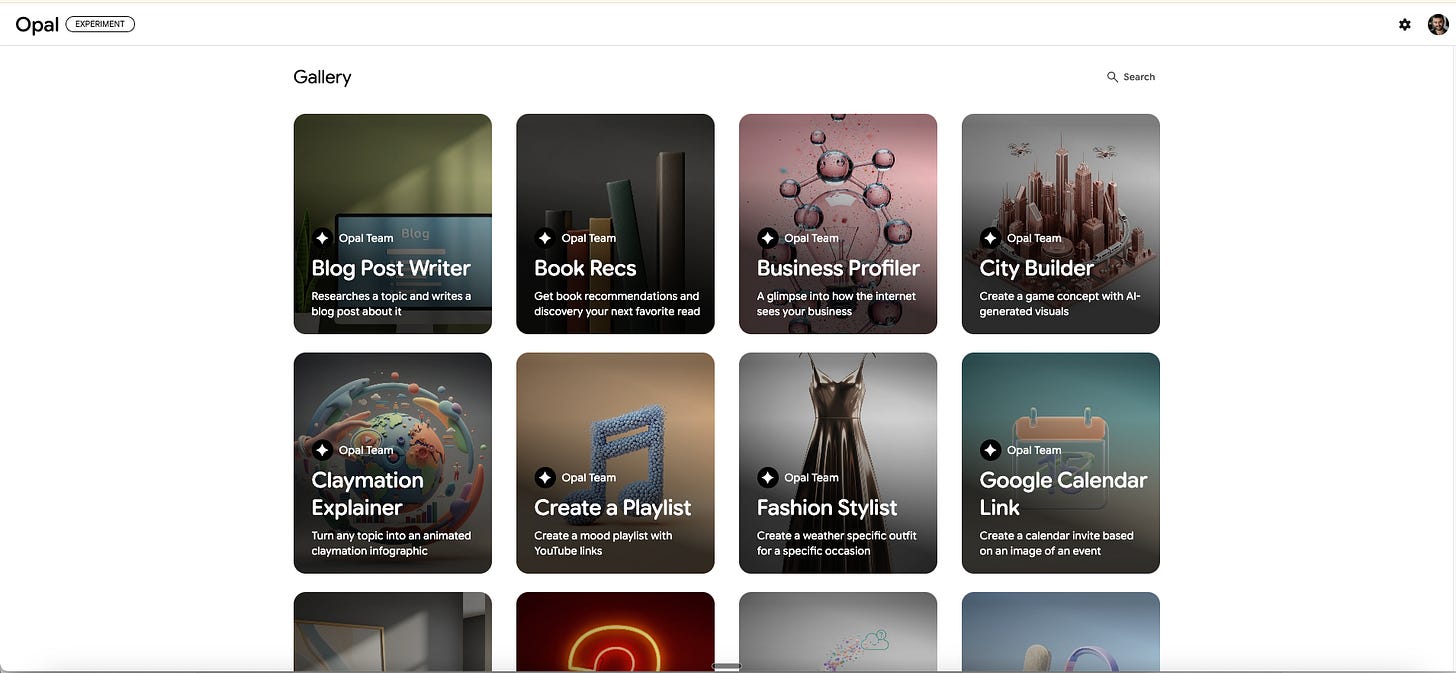Viewport: 1456px width, 673px height.
Task: Click 'Create a game concept' description text
Action: click(1060, 304)
